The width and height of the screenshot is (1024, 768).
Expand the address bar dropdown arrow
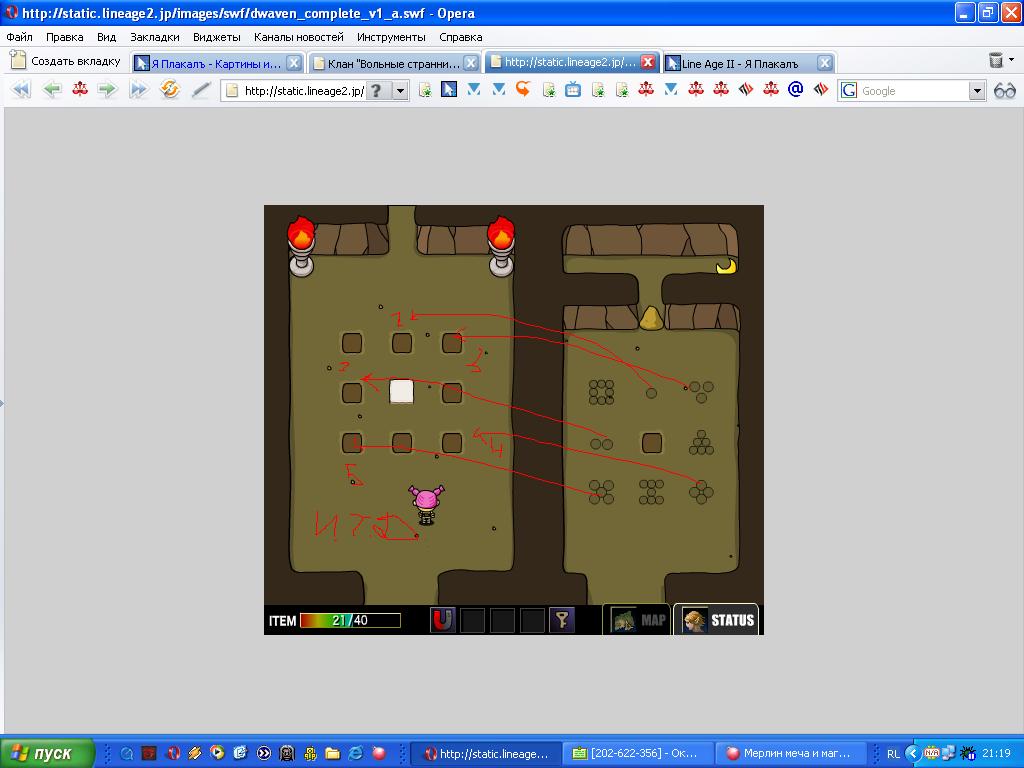click(x=400, y=91)
